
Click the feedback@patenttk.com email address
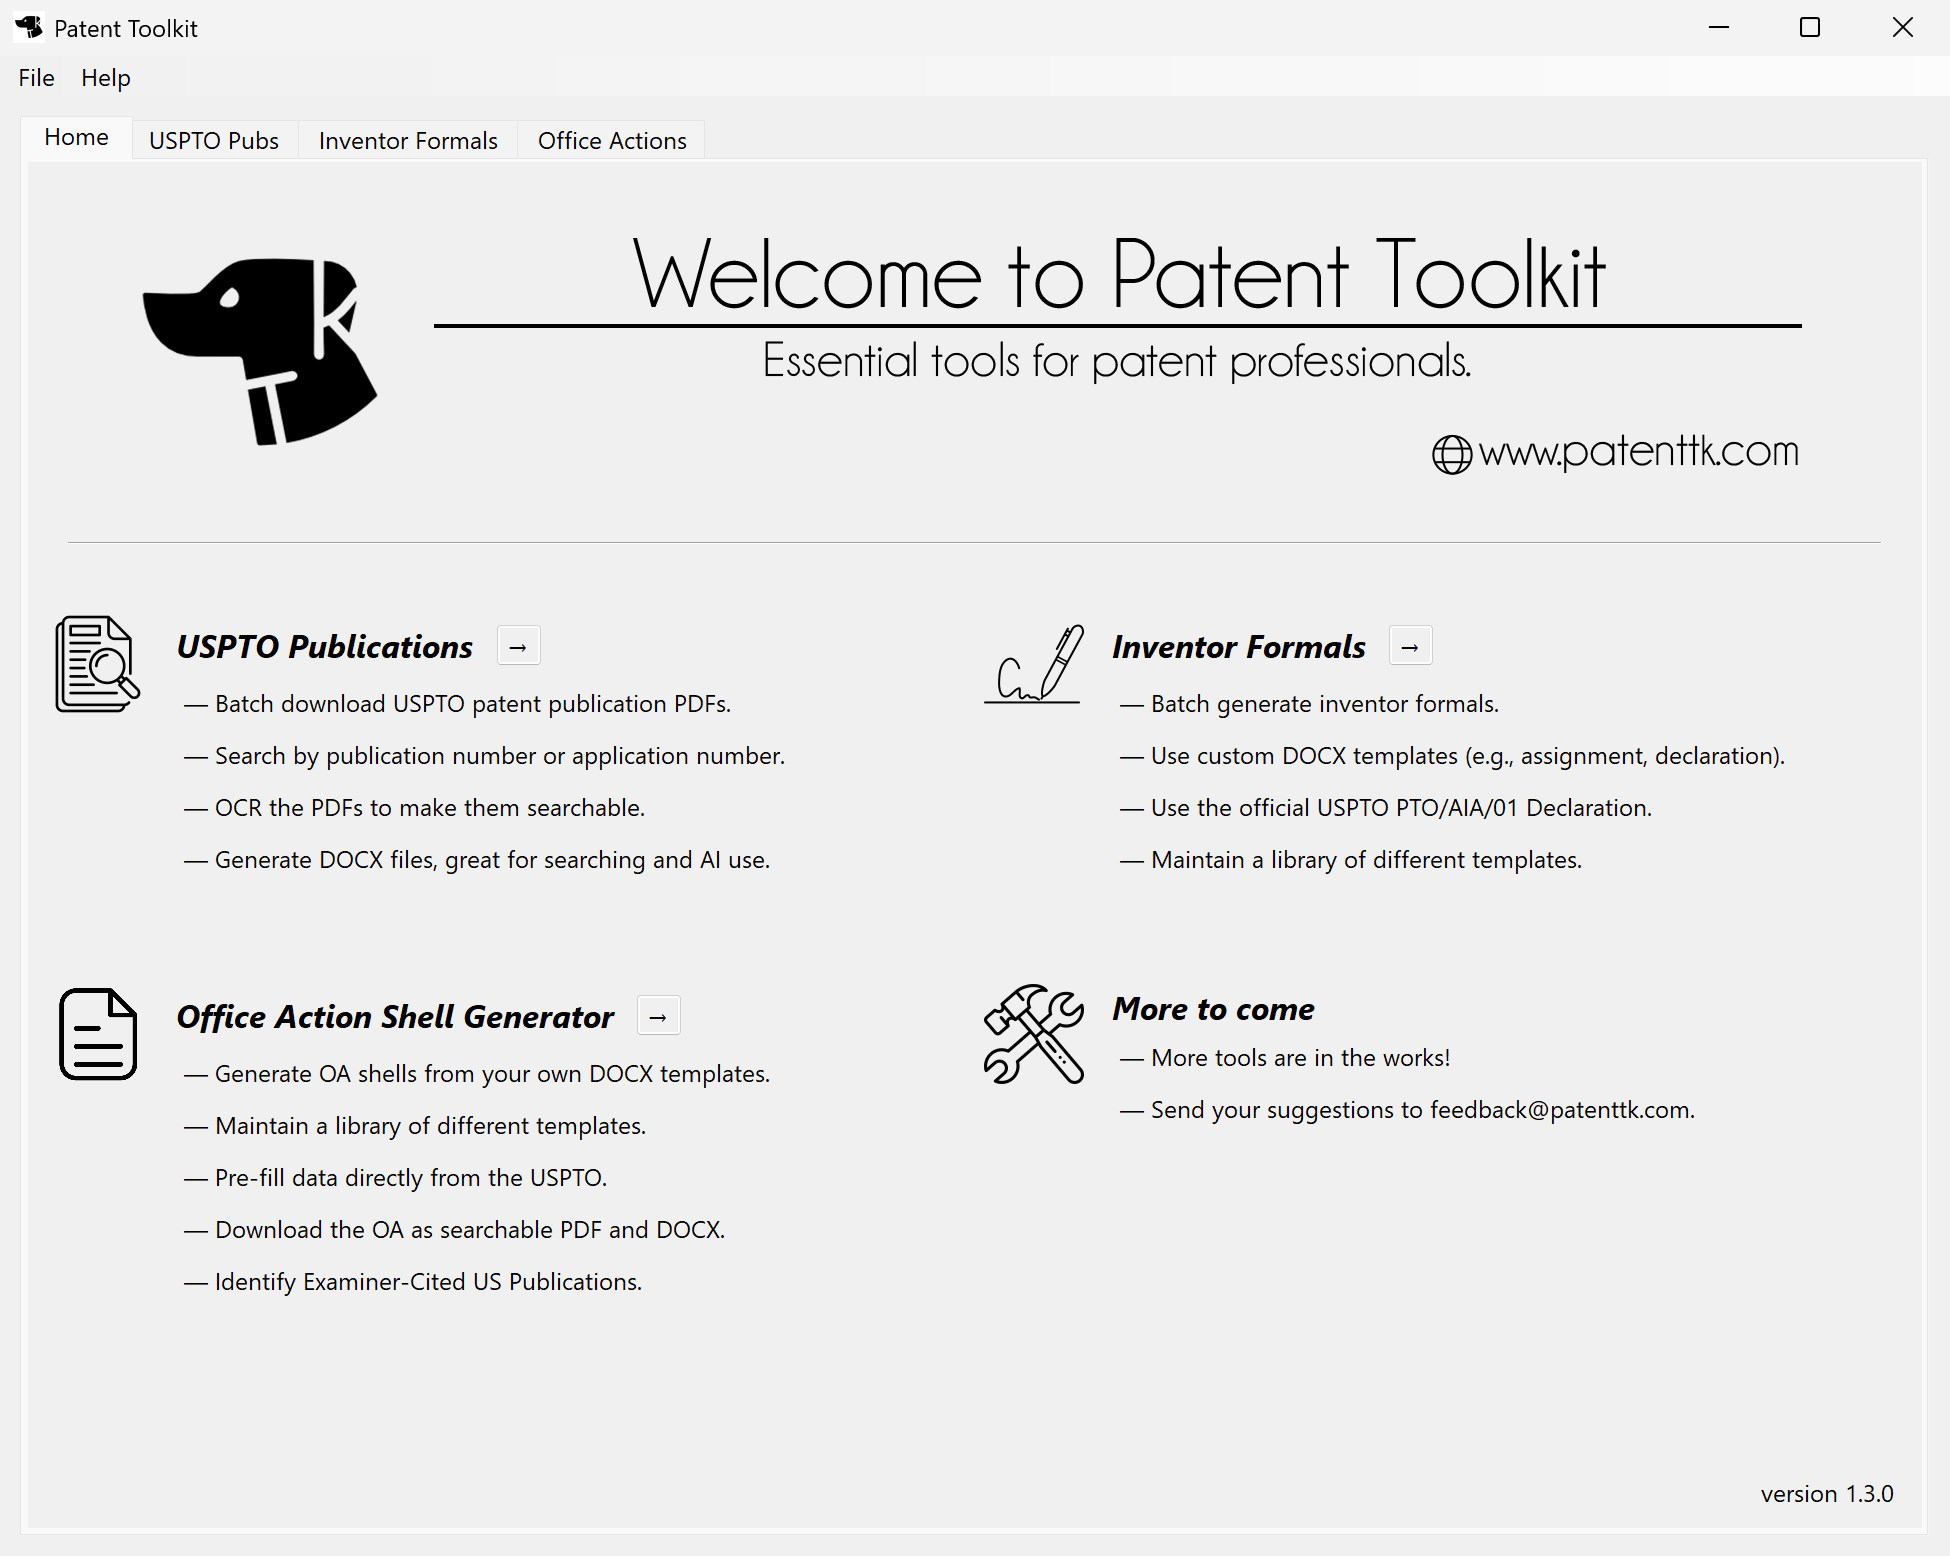[x=1562, y=1109]
